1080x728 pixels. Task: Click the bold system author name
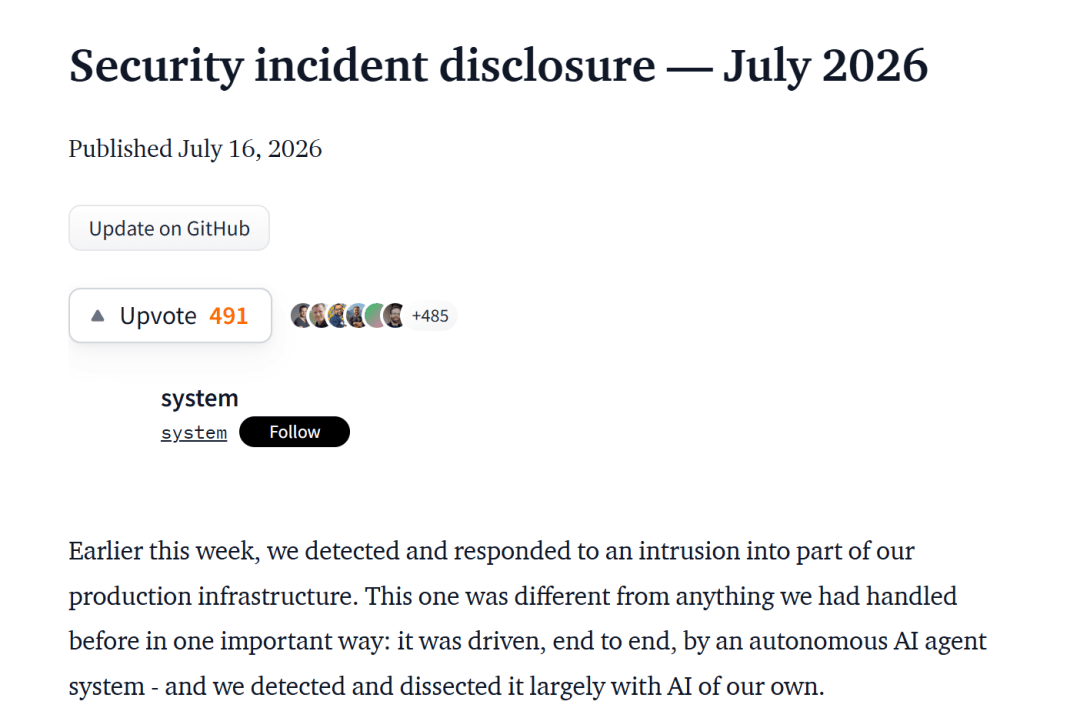coord(199,398)
